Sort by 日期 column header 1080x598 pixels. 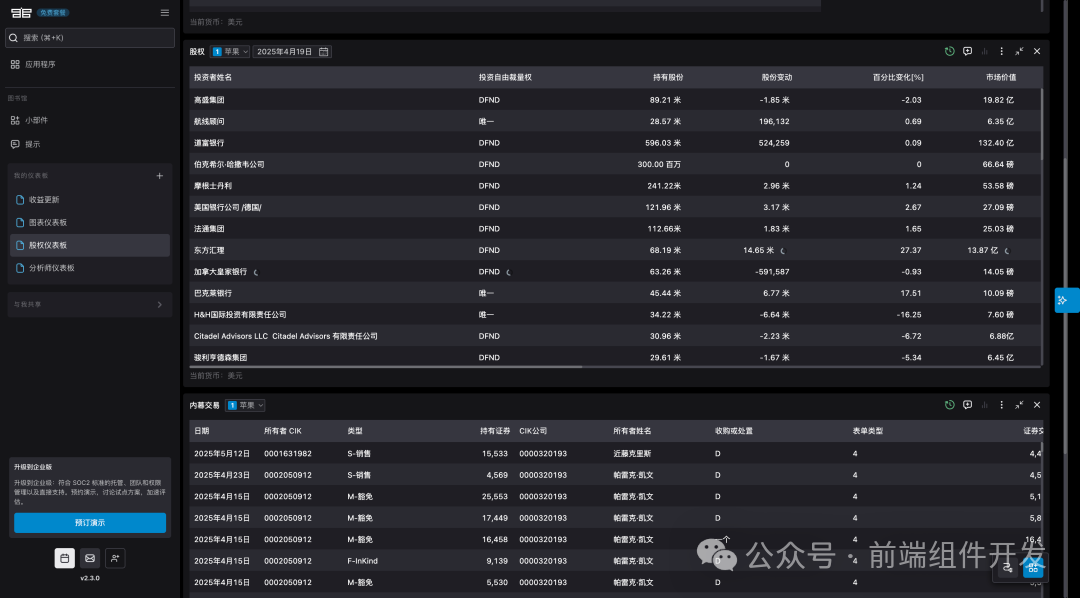tap(201, 431)
